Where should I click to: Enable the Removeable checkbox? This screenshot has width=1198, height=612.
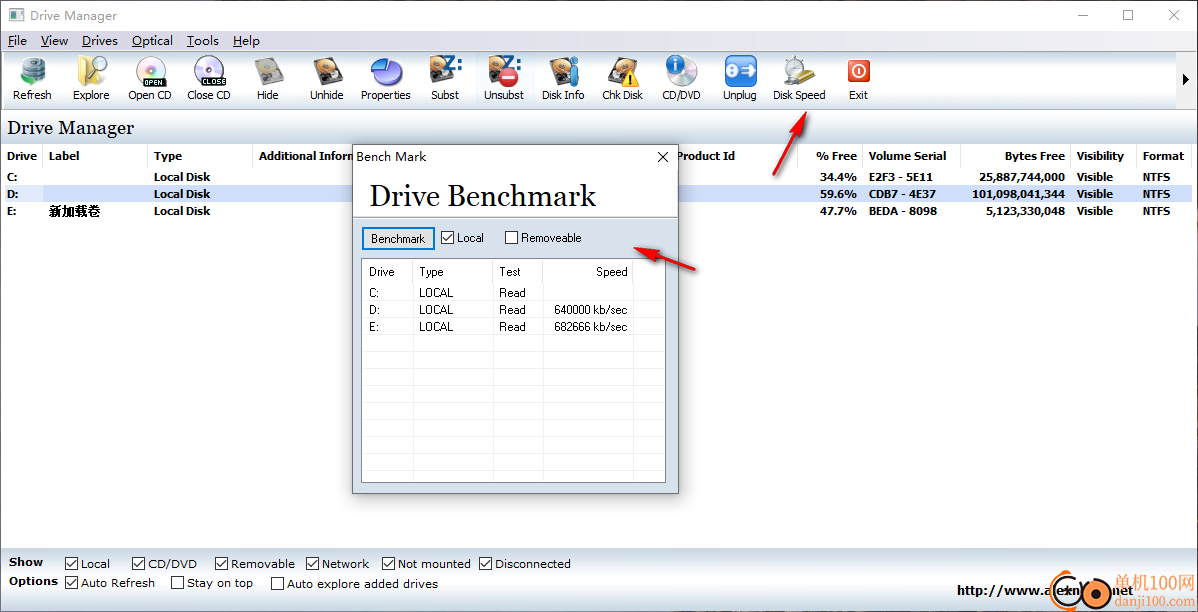[543, 238]
